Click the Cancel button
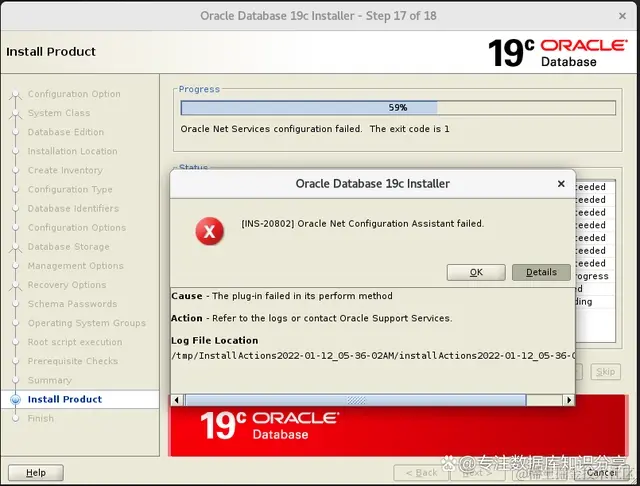The width and height of the screenshot is (640, 486). click(x=602, y=473)
